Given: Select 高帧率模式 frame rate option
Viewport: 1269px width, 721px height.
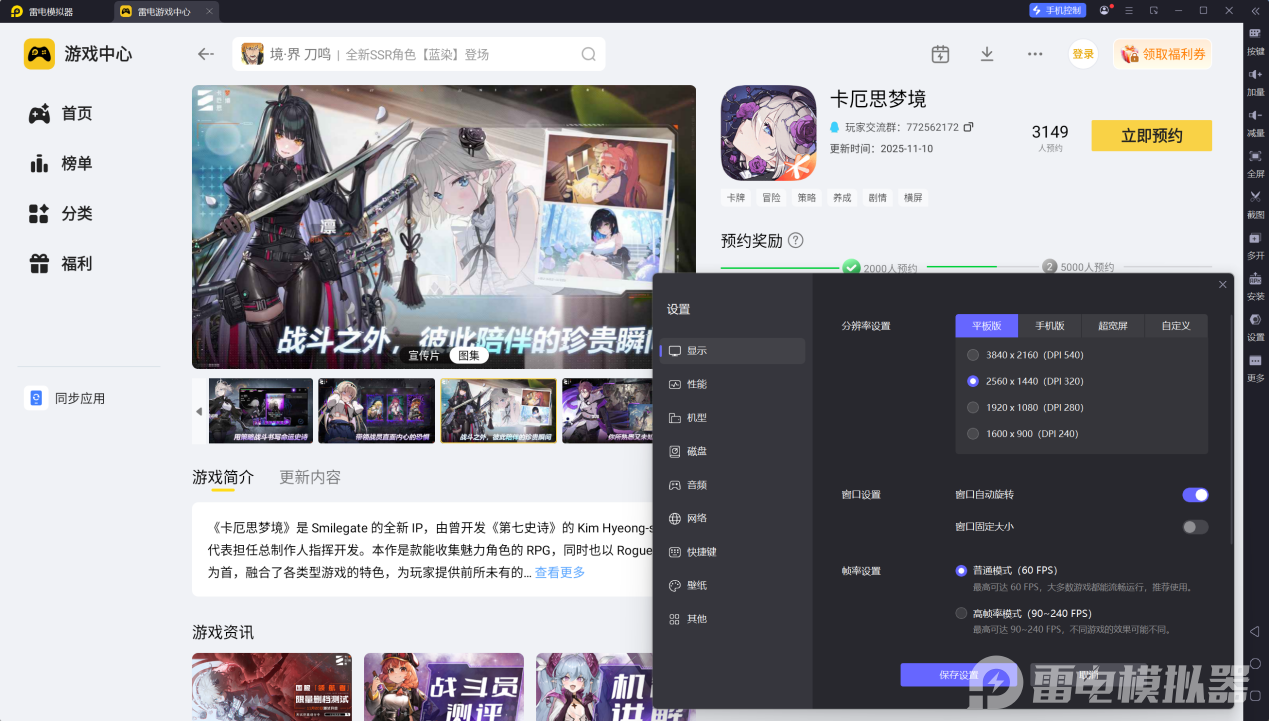Looking at the screenshot, I should point(961,613).
